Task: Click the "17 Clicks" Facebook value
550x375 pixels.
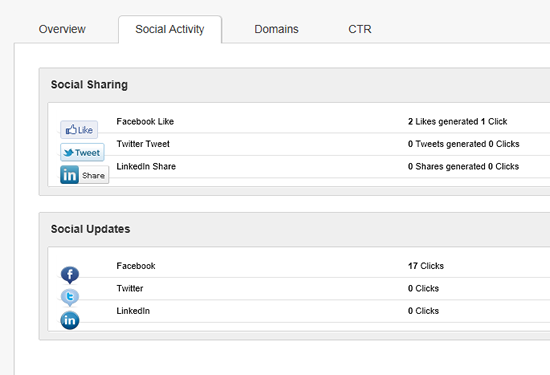Action: 426,266
